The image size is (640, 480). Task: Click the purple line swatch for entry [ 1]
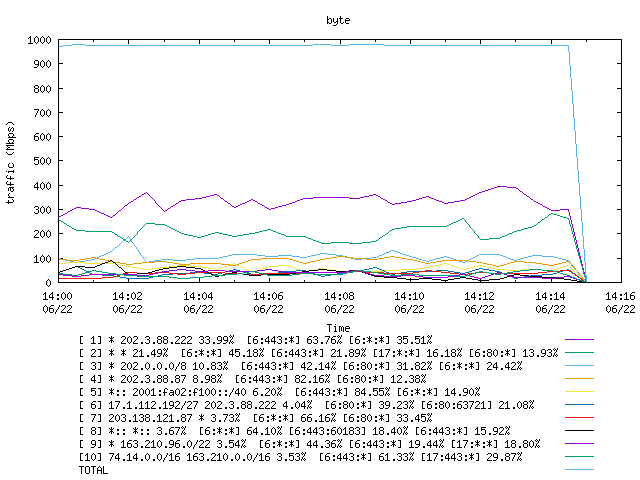tap(580, 340)
